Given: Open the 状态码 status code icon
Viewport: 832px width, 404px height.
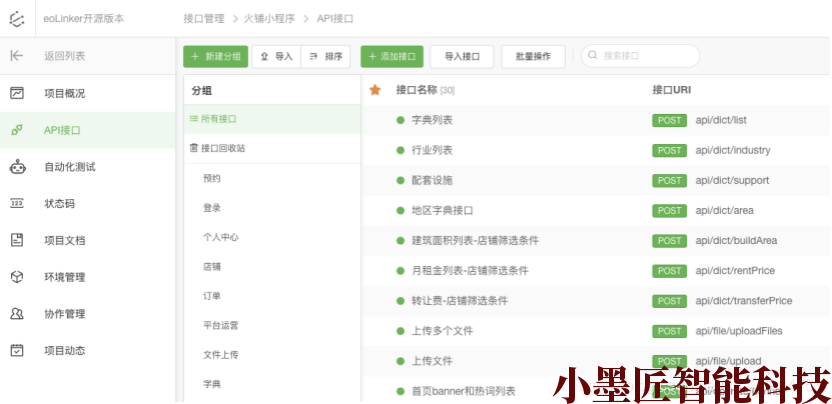Looking at the screenshot, I should 17,203.
